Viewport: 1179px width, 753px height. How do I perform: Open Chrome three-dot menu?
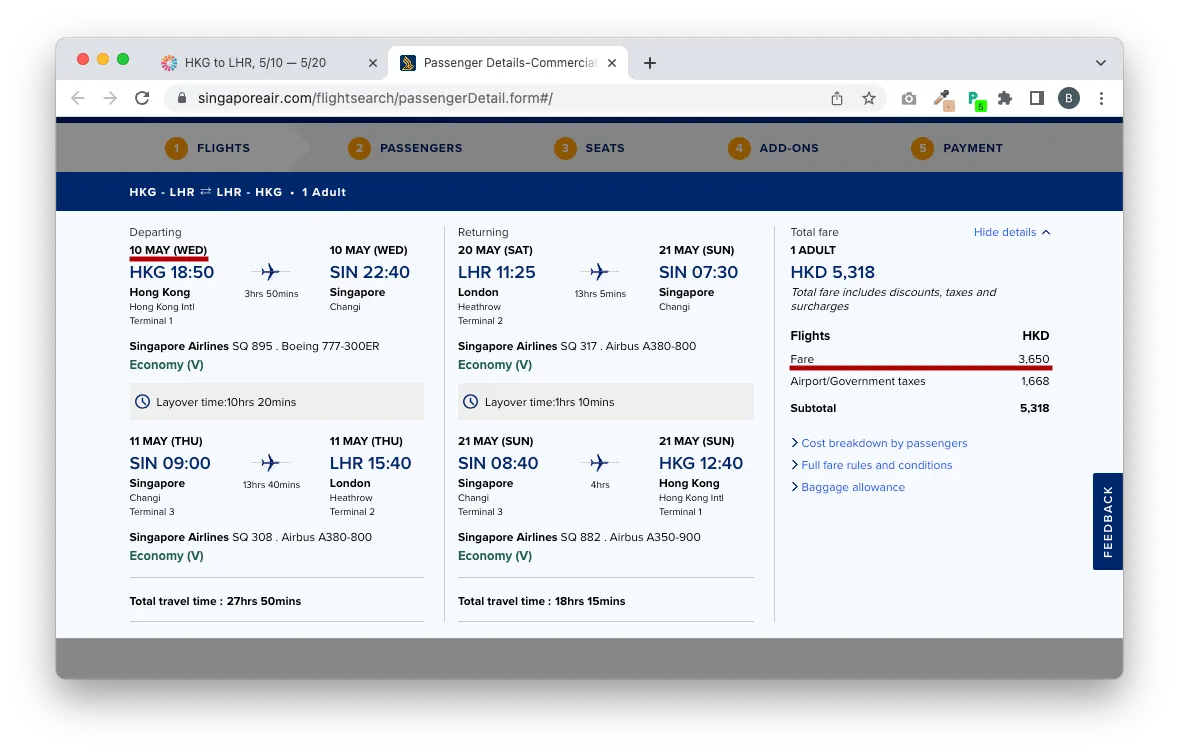(1102, 99)
